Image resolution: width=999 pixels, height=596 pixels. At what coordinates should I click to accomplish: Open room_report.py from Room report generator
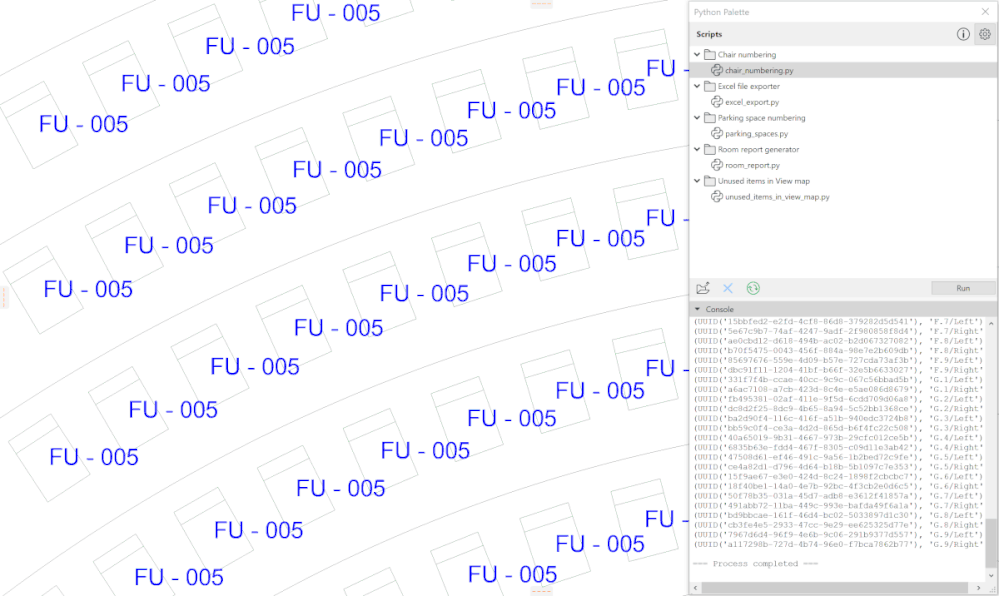[x=717, y=165]
